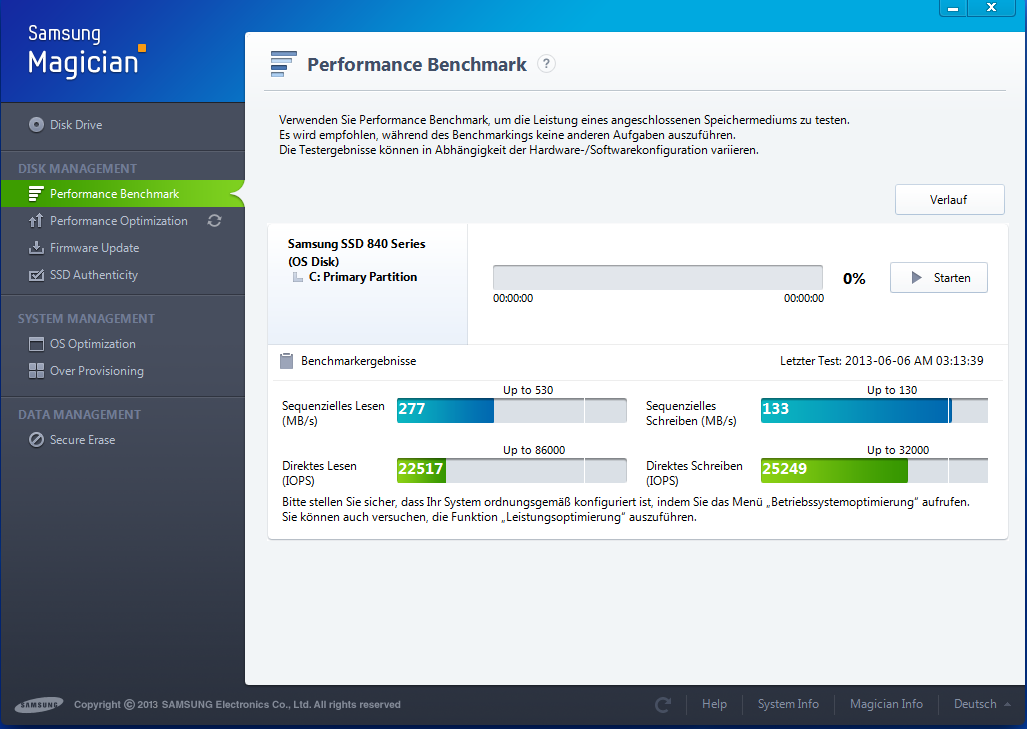Click the 'Up to 130' label

tap(892, 390)
